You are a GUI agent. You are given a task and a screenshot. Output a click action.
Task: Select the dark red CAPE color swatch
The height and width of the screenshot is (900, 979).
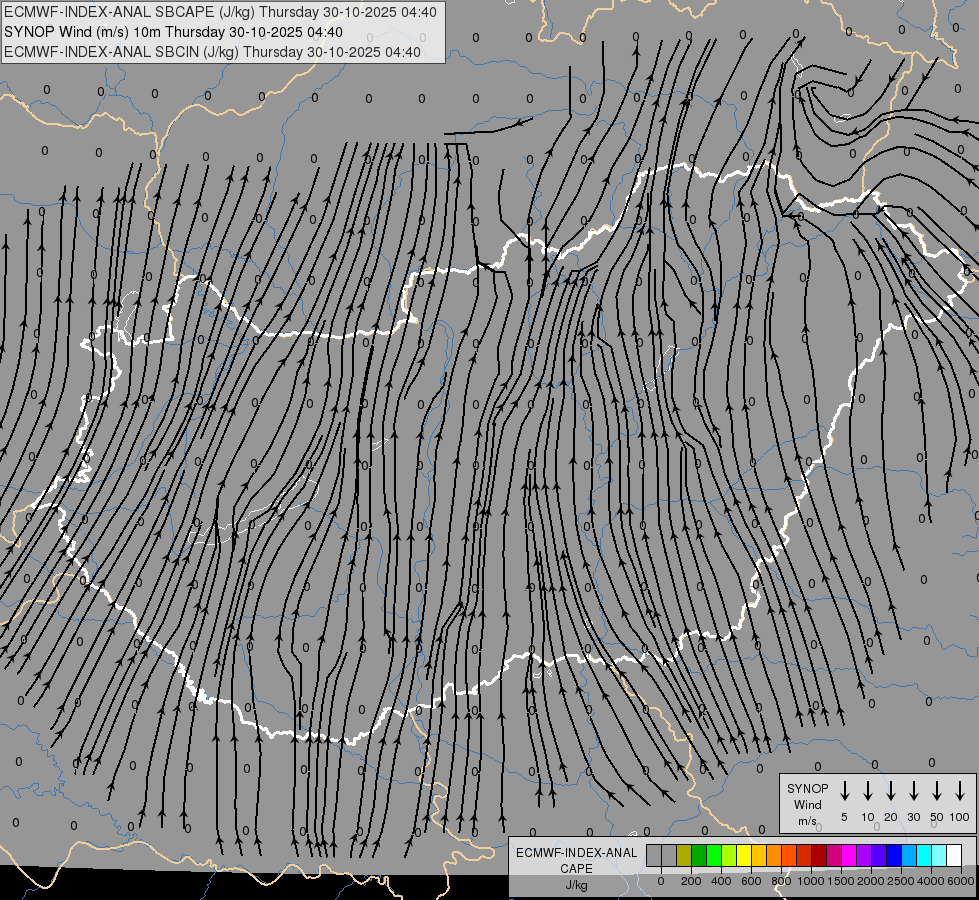pyautogui.click(x=820, y=855)
